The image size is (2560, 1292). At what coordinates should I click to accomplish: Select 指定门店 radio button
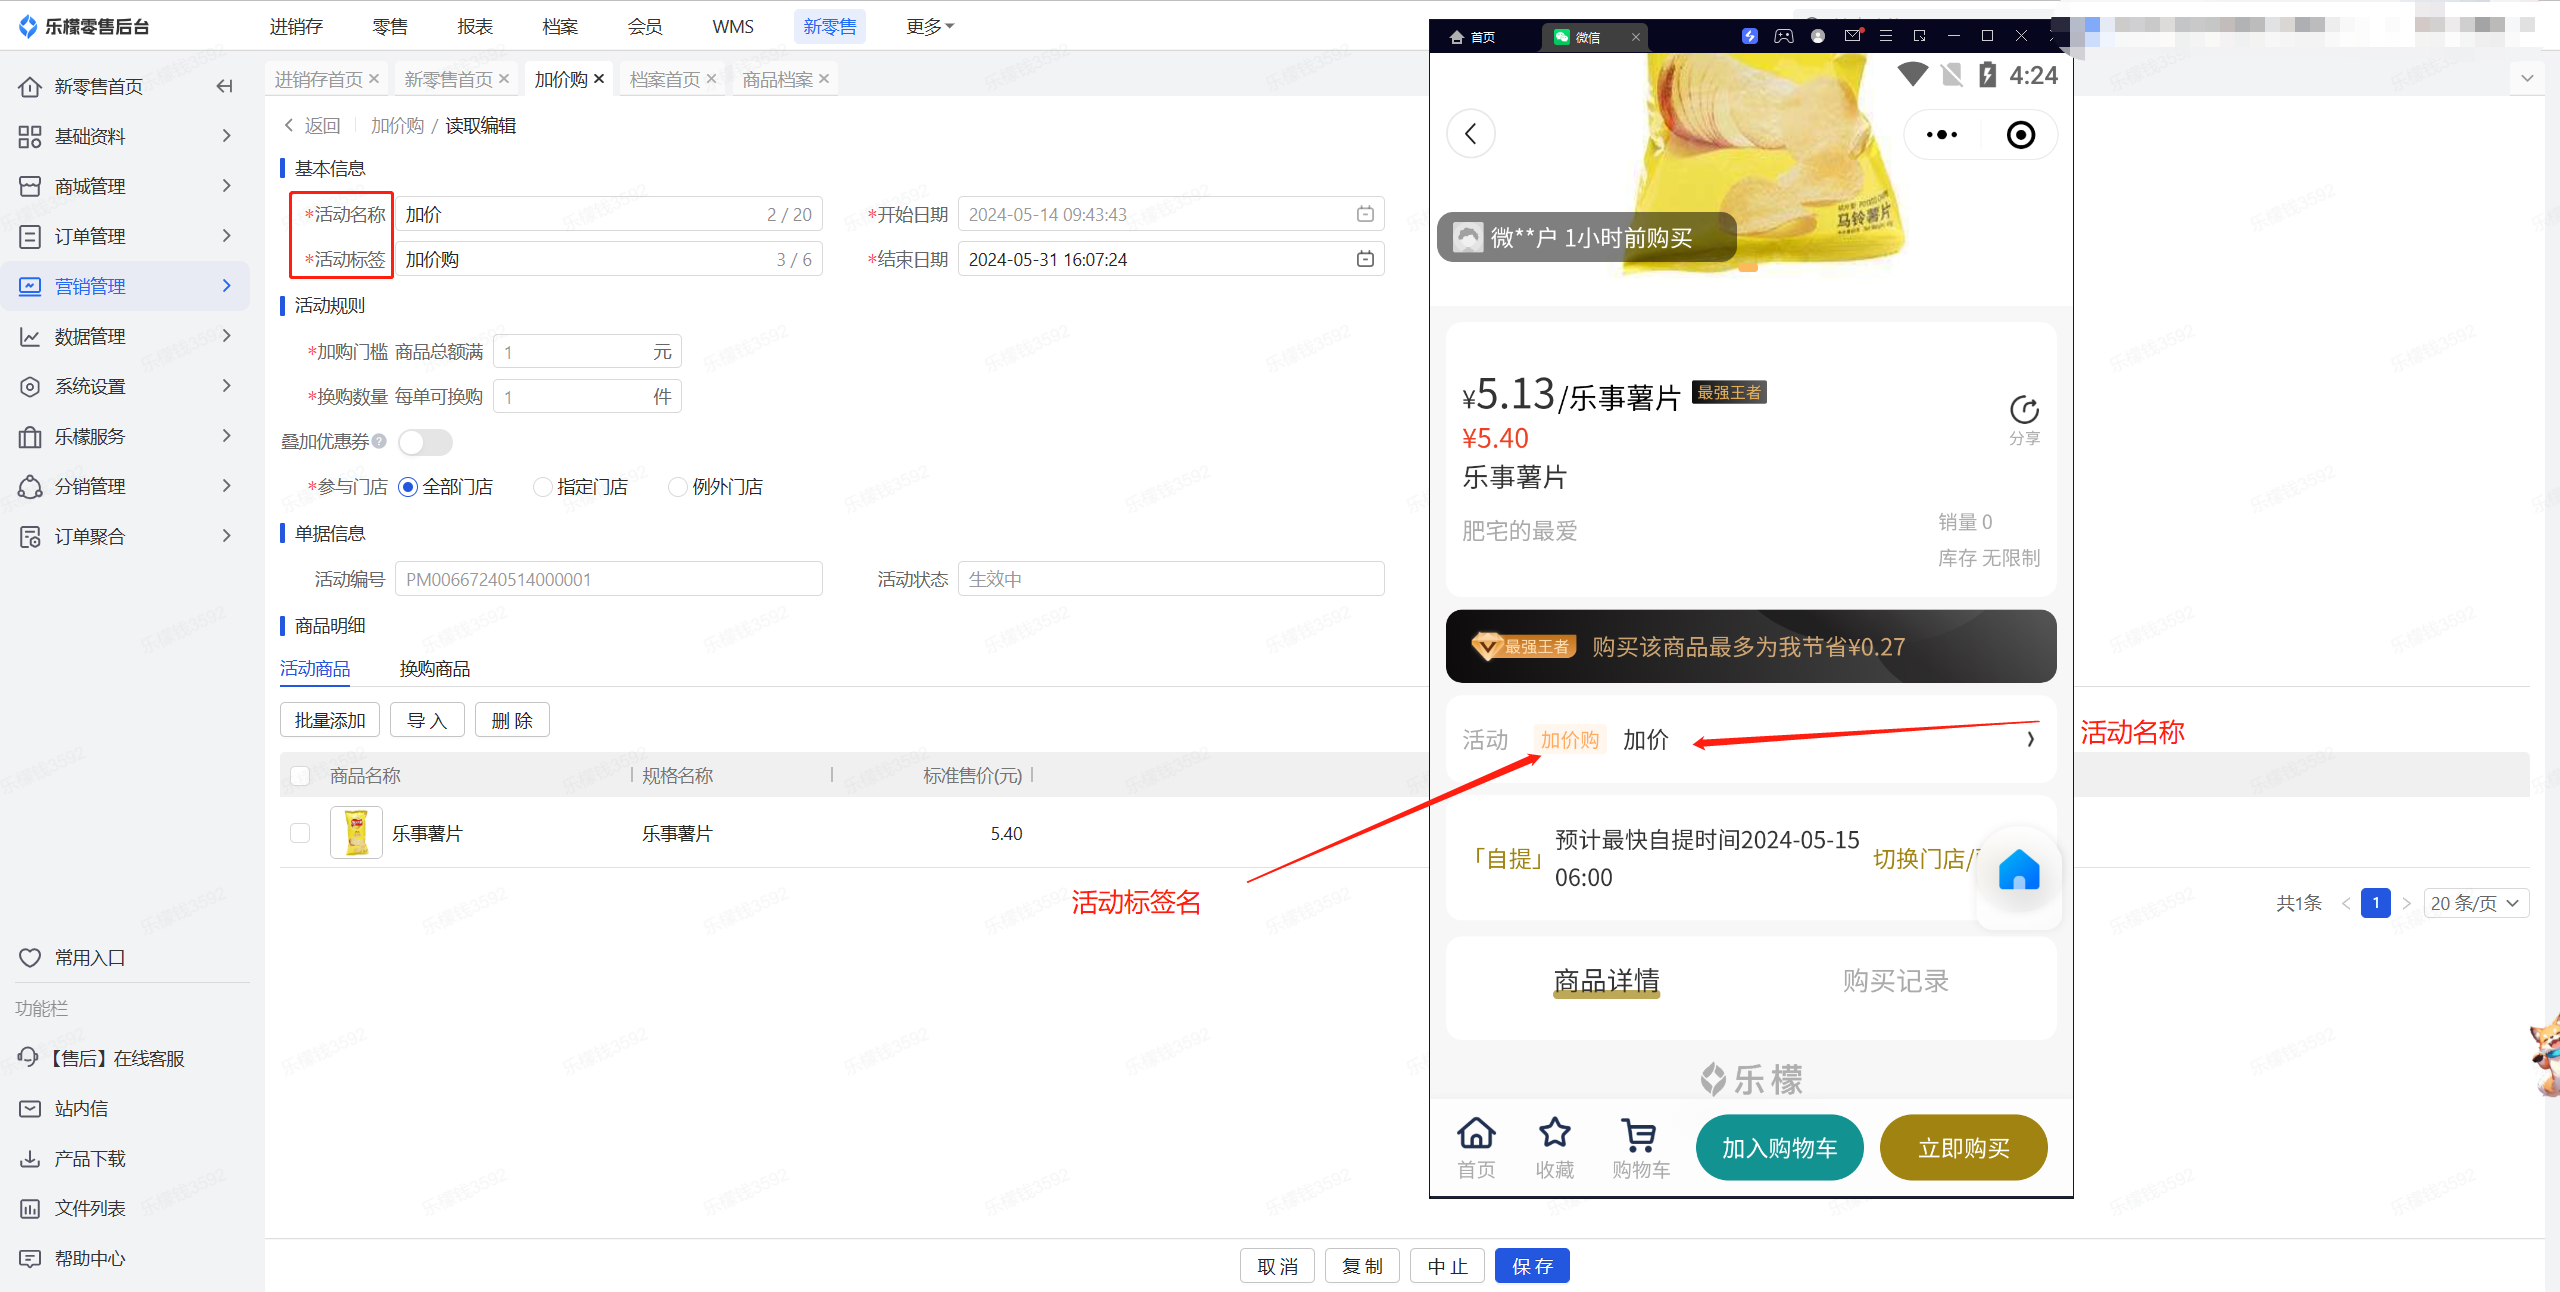(x=543, y=487)
